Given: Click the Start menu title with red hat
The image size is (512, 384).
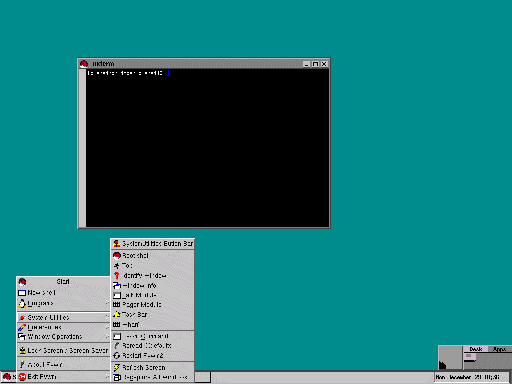Looking at the screenshot, I should click(x=63, y=282).
